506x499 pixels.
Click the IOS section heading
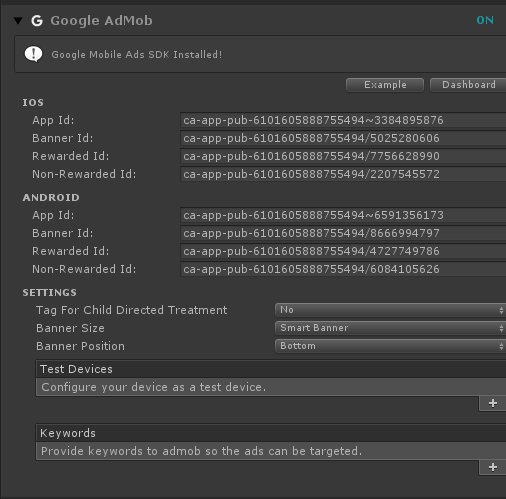point(33,103)
